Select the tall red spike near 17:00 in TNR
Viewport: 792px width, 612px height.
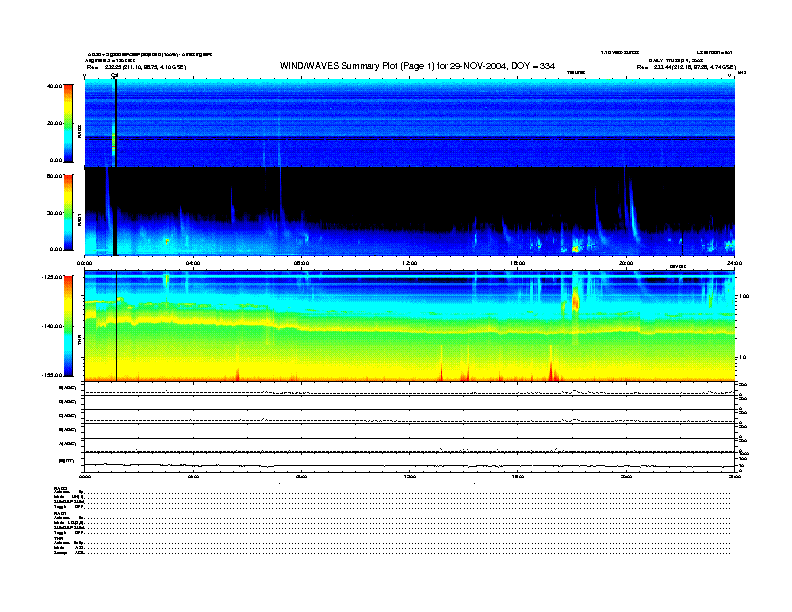tap(550, 368)
